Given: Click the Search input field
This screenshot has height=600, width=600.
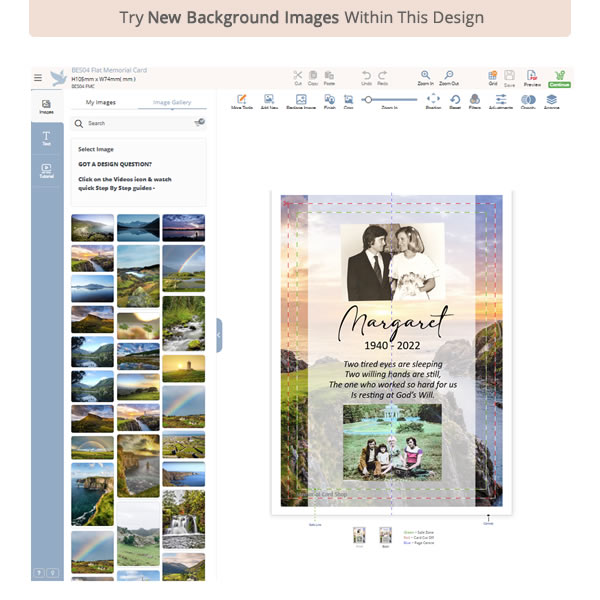Looking at the screenshot, I should (x=135, y=123).
